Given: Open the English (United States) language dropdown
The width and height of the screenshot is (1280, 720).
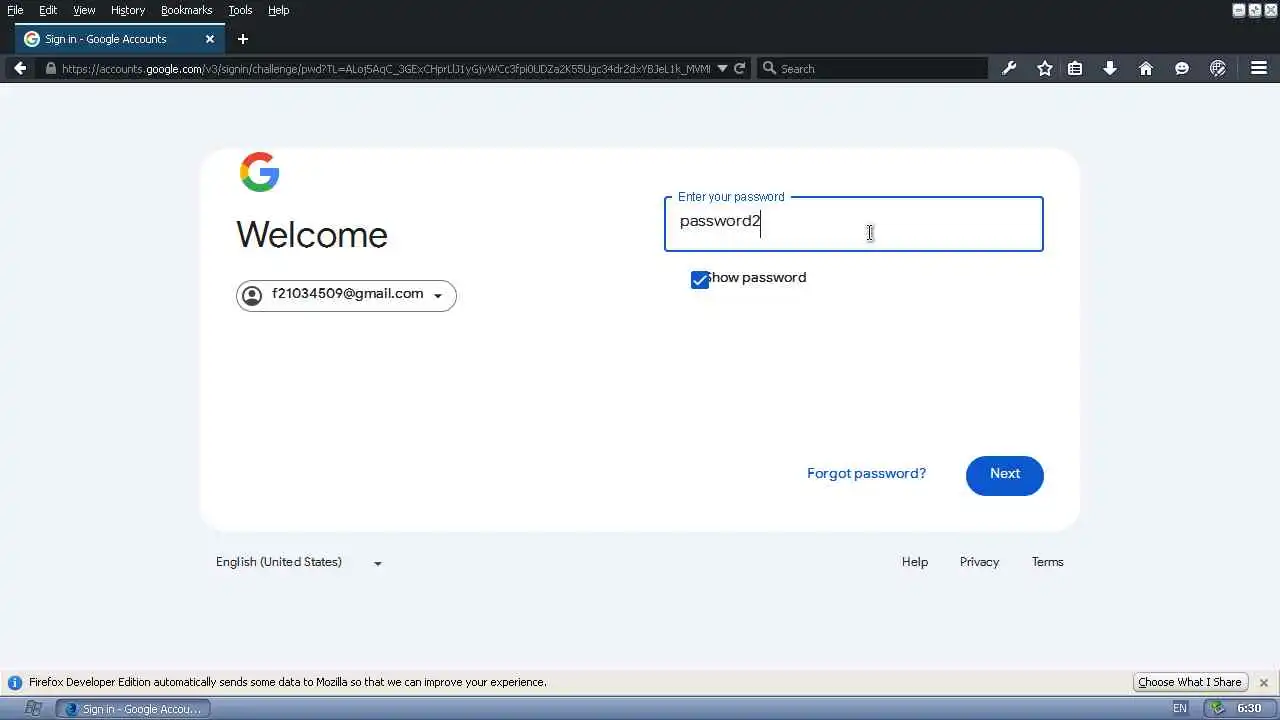Looking at the screenshot, I should (x=299, y=562).
